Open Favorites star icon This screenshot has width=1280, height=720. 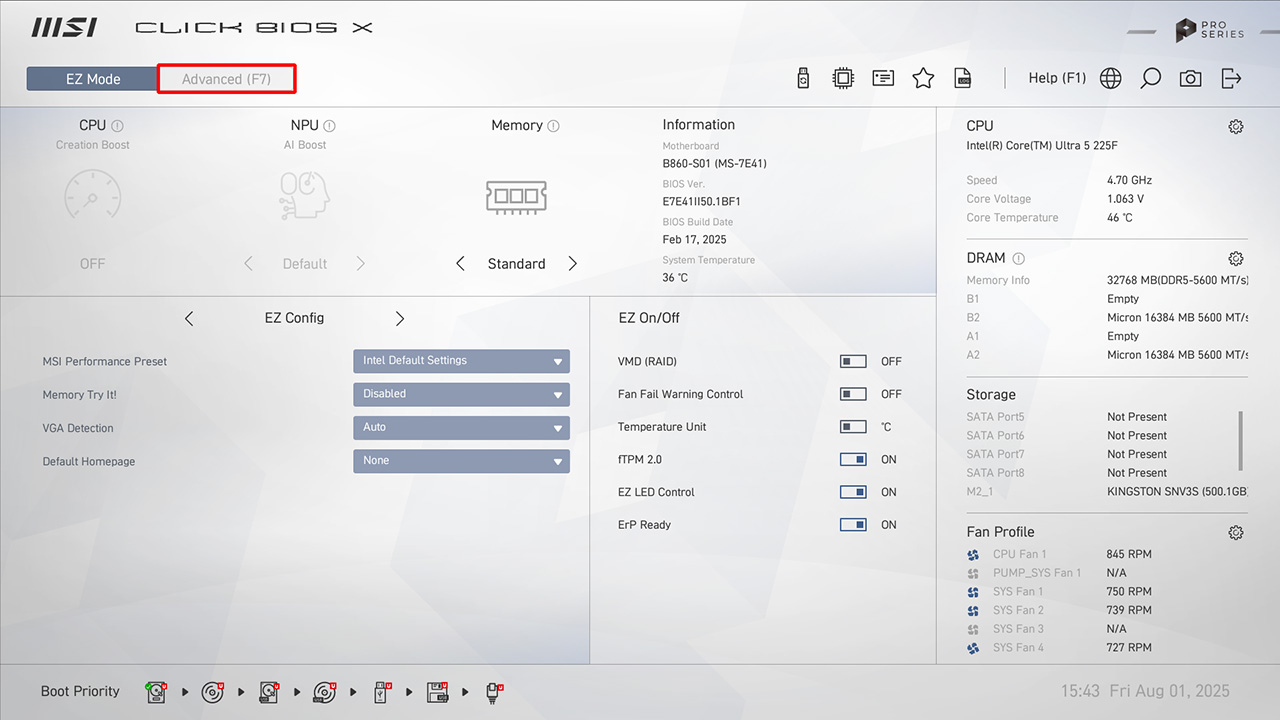[x=923, y=78]
